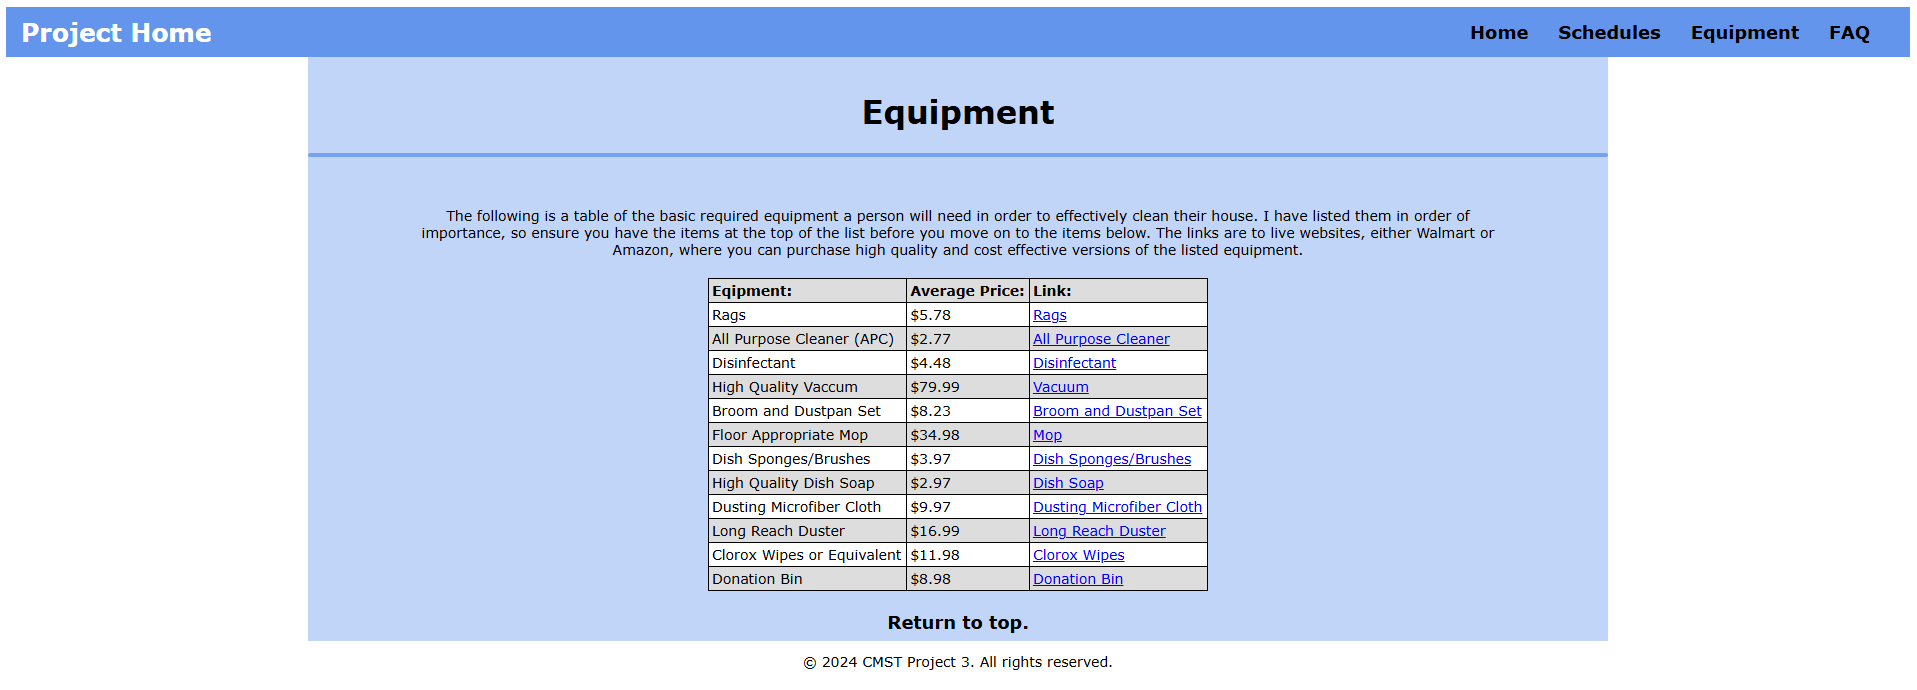
Task: Open the Clorox Wipes link
Action: tap(1078, 555)
